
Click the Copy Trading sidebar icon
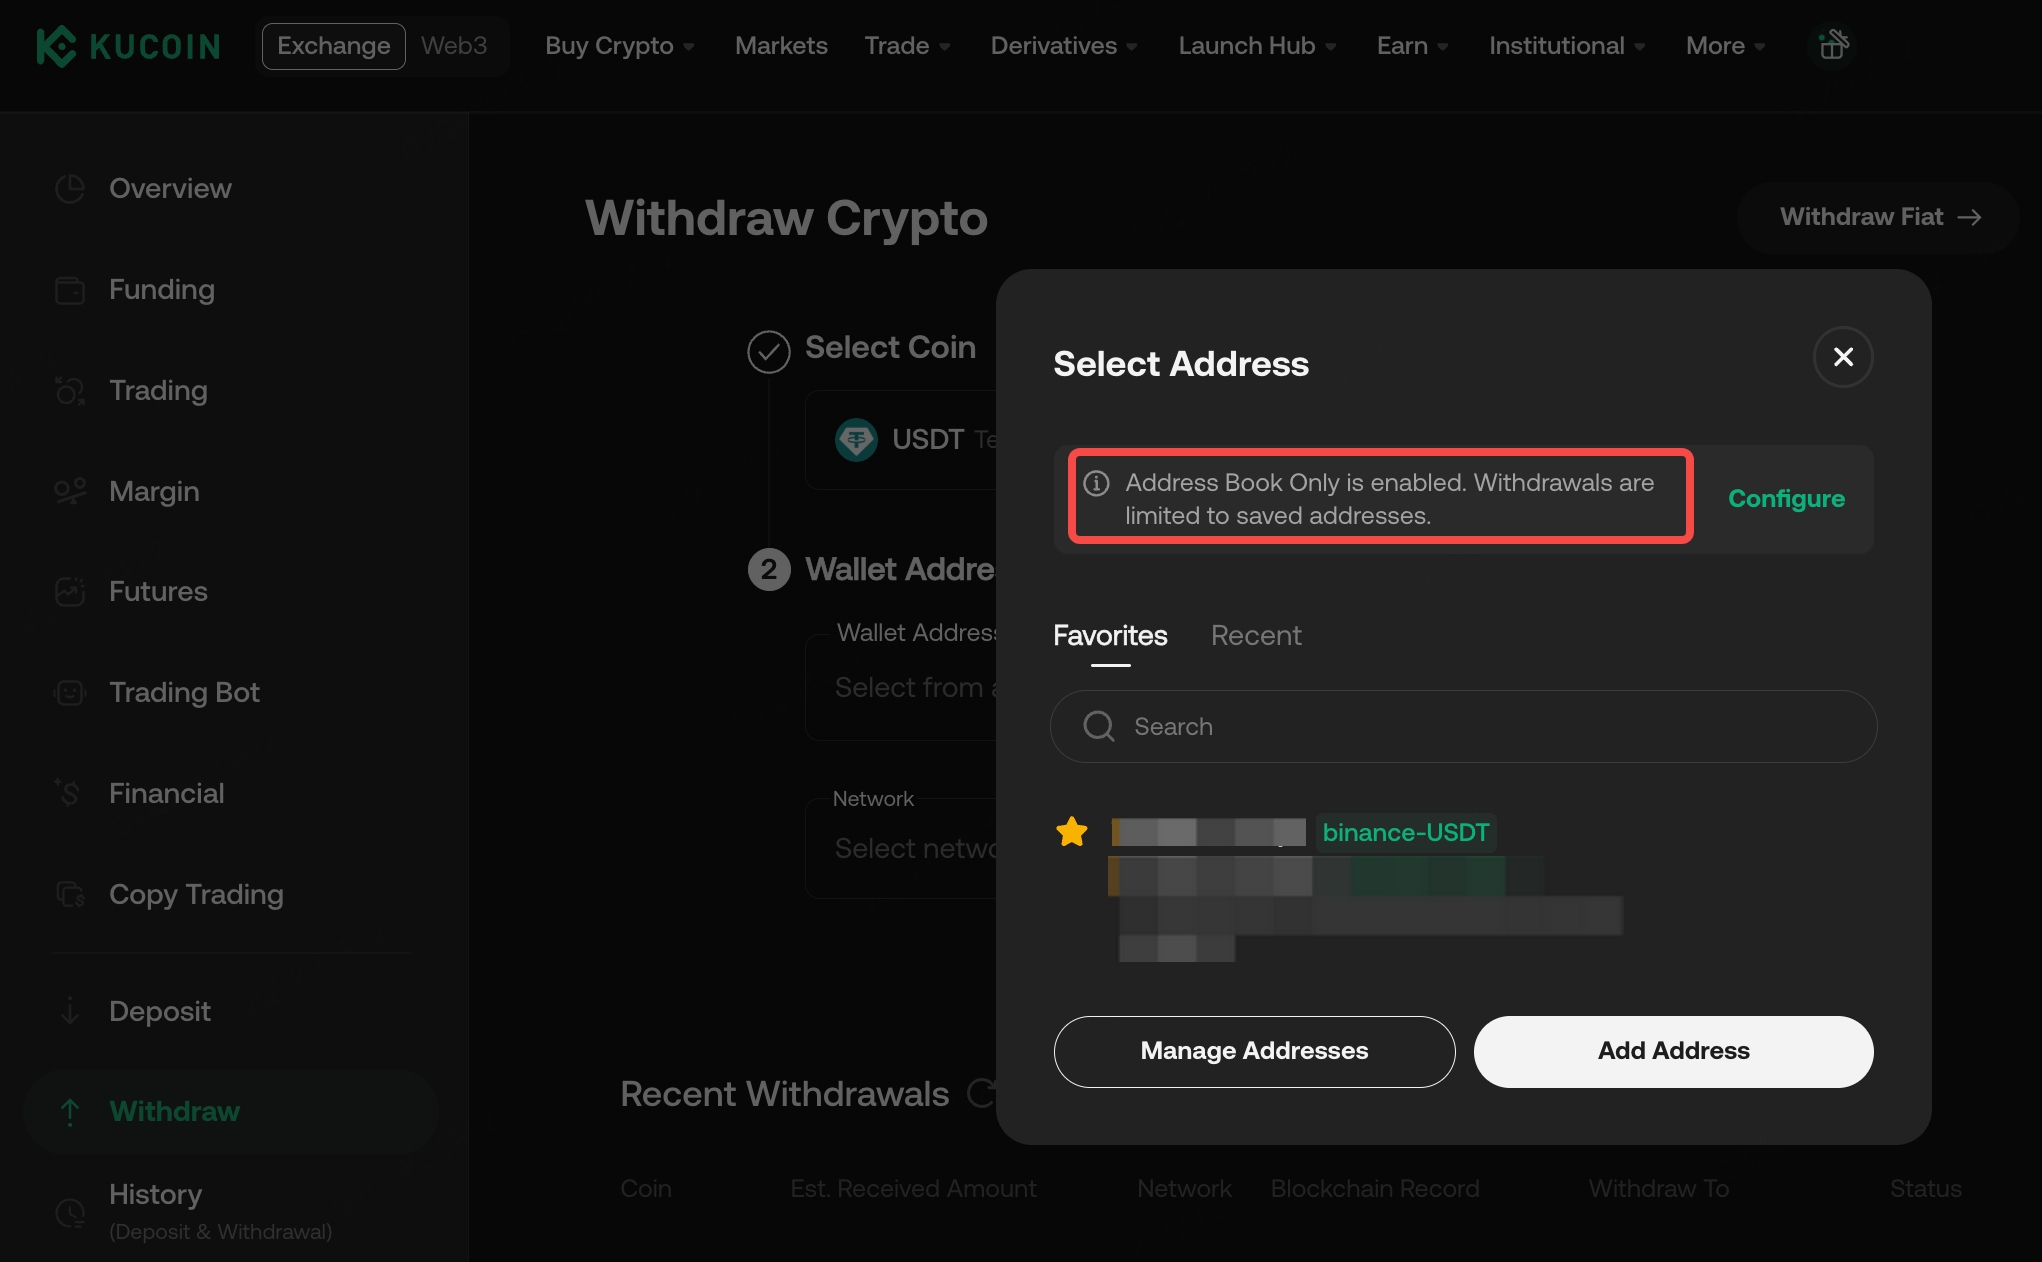point(70,894)
